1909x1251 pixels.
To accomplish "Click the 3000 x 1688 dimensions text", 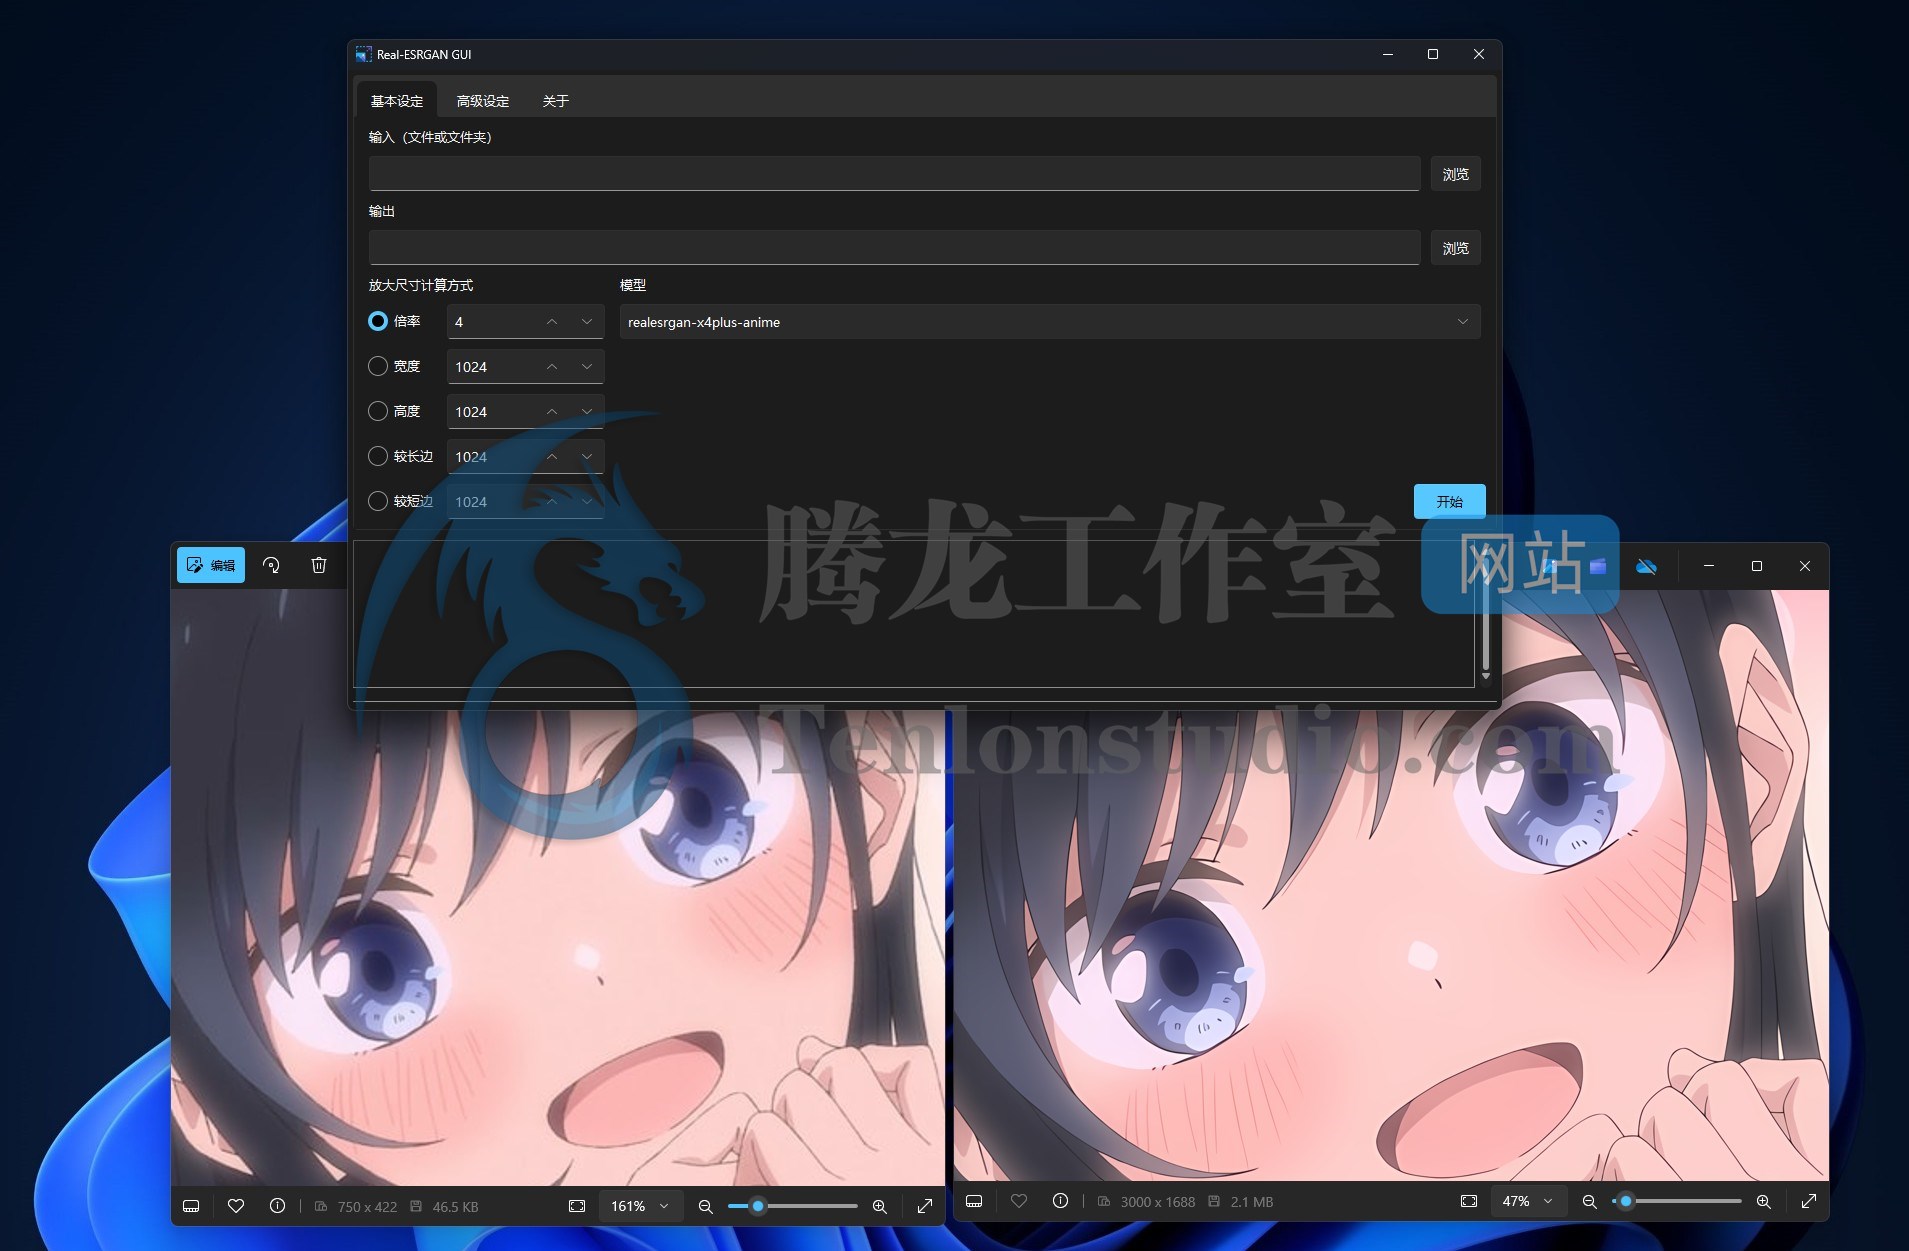I will coord(1158,1202).
